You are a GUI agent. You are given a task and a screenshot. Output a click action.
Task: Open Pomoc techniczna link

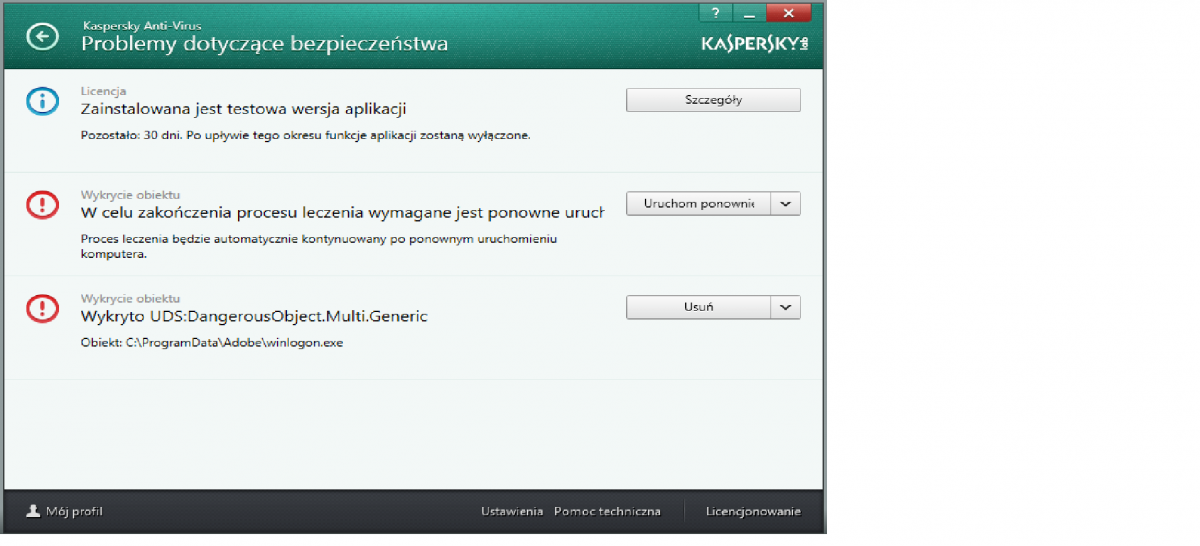(x=607, y=512)
